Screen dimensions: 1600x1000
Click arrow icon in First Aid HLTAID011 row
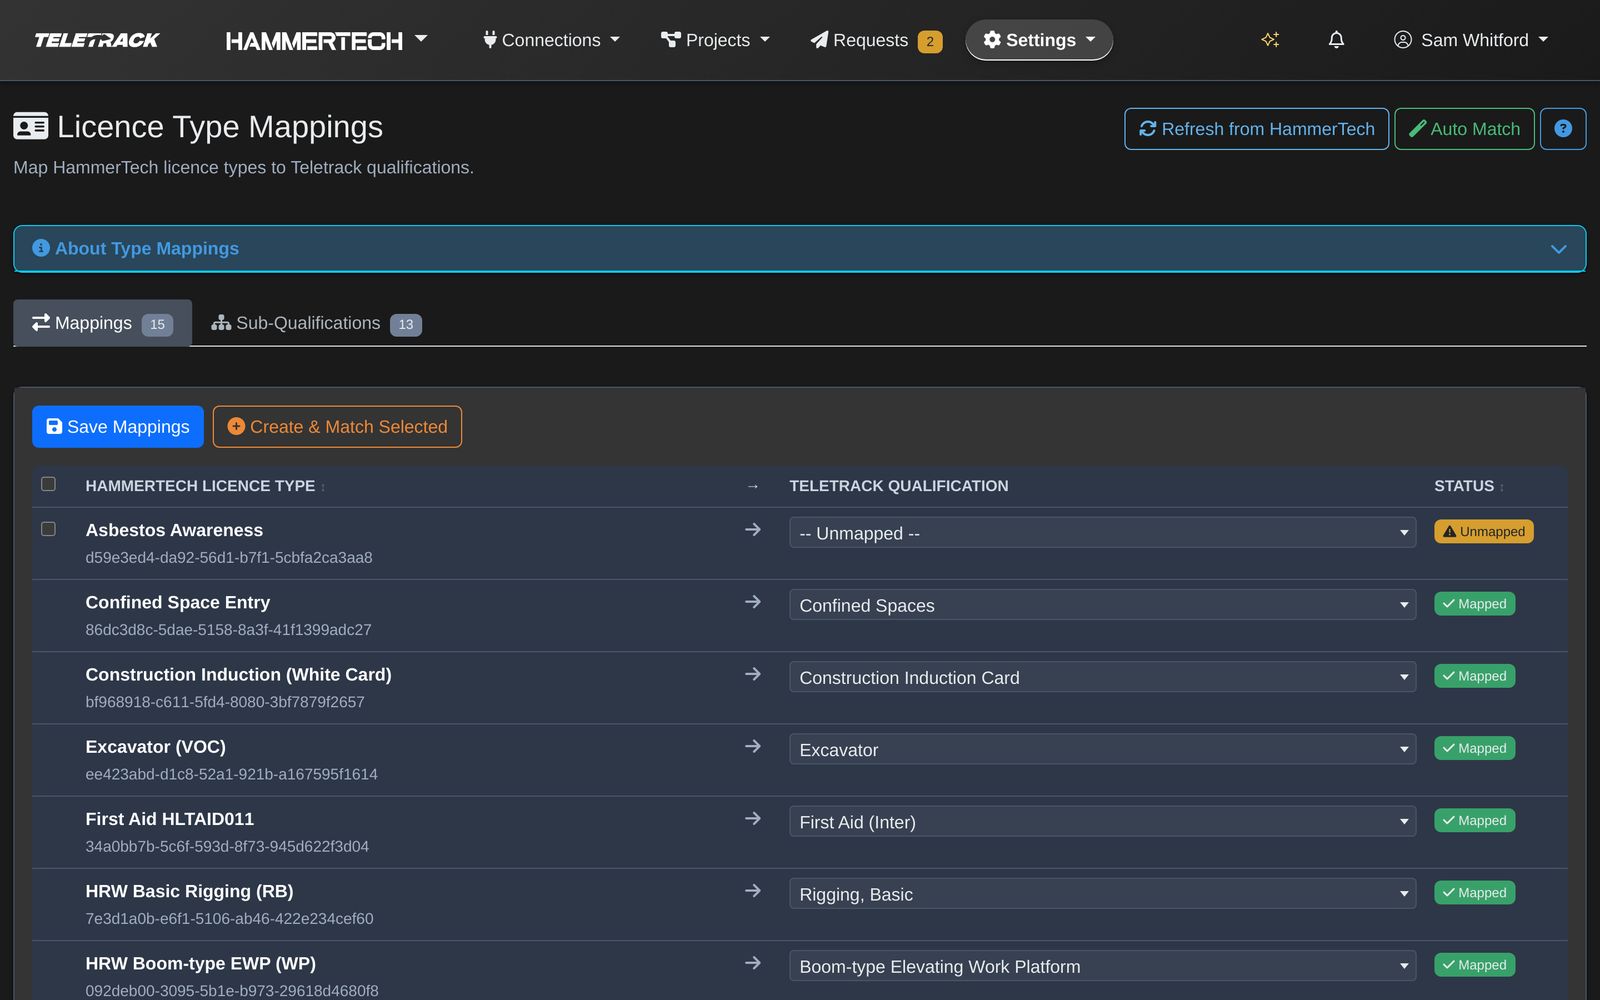click(753, 818)
